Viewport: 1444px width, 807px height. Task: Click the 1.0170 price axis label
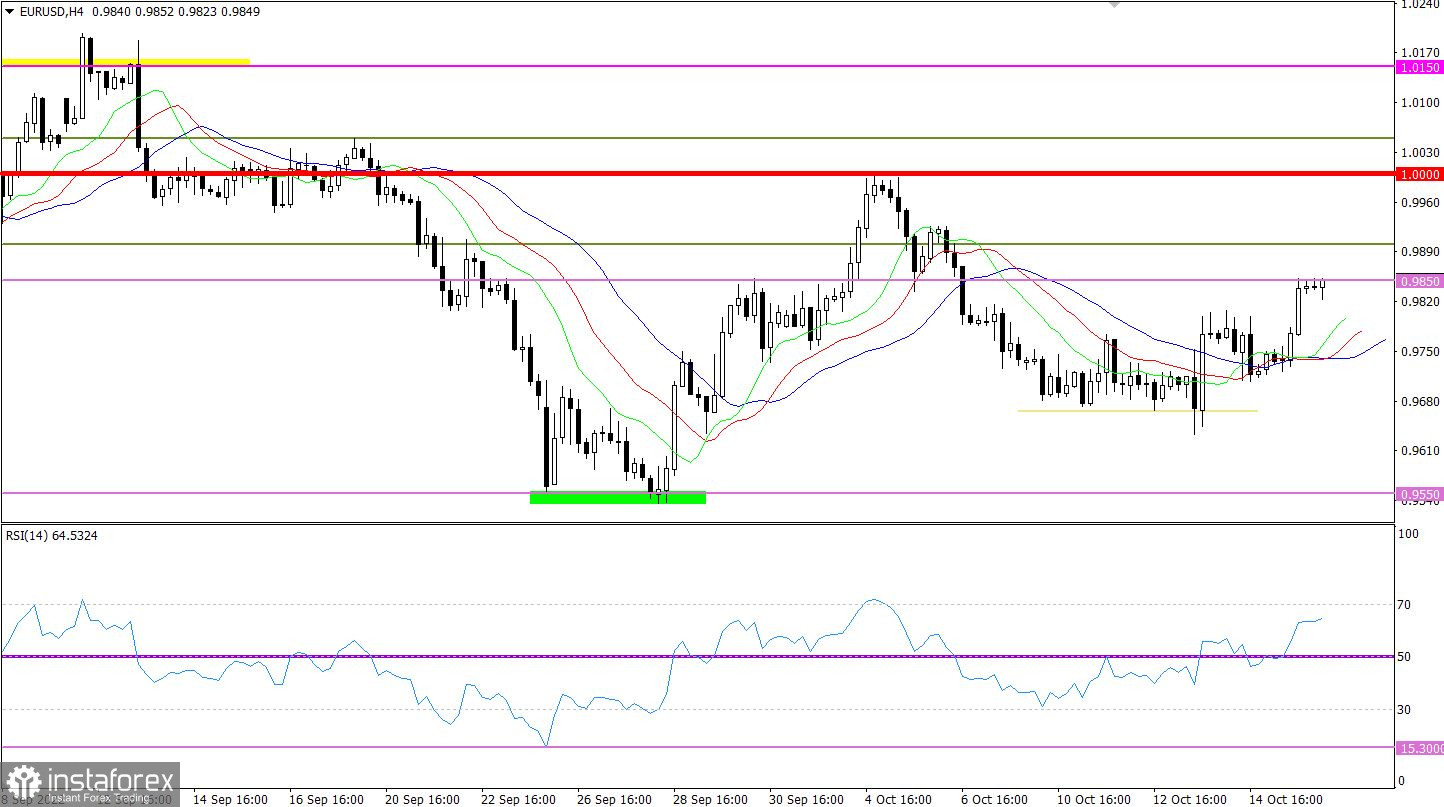1420,52
